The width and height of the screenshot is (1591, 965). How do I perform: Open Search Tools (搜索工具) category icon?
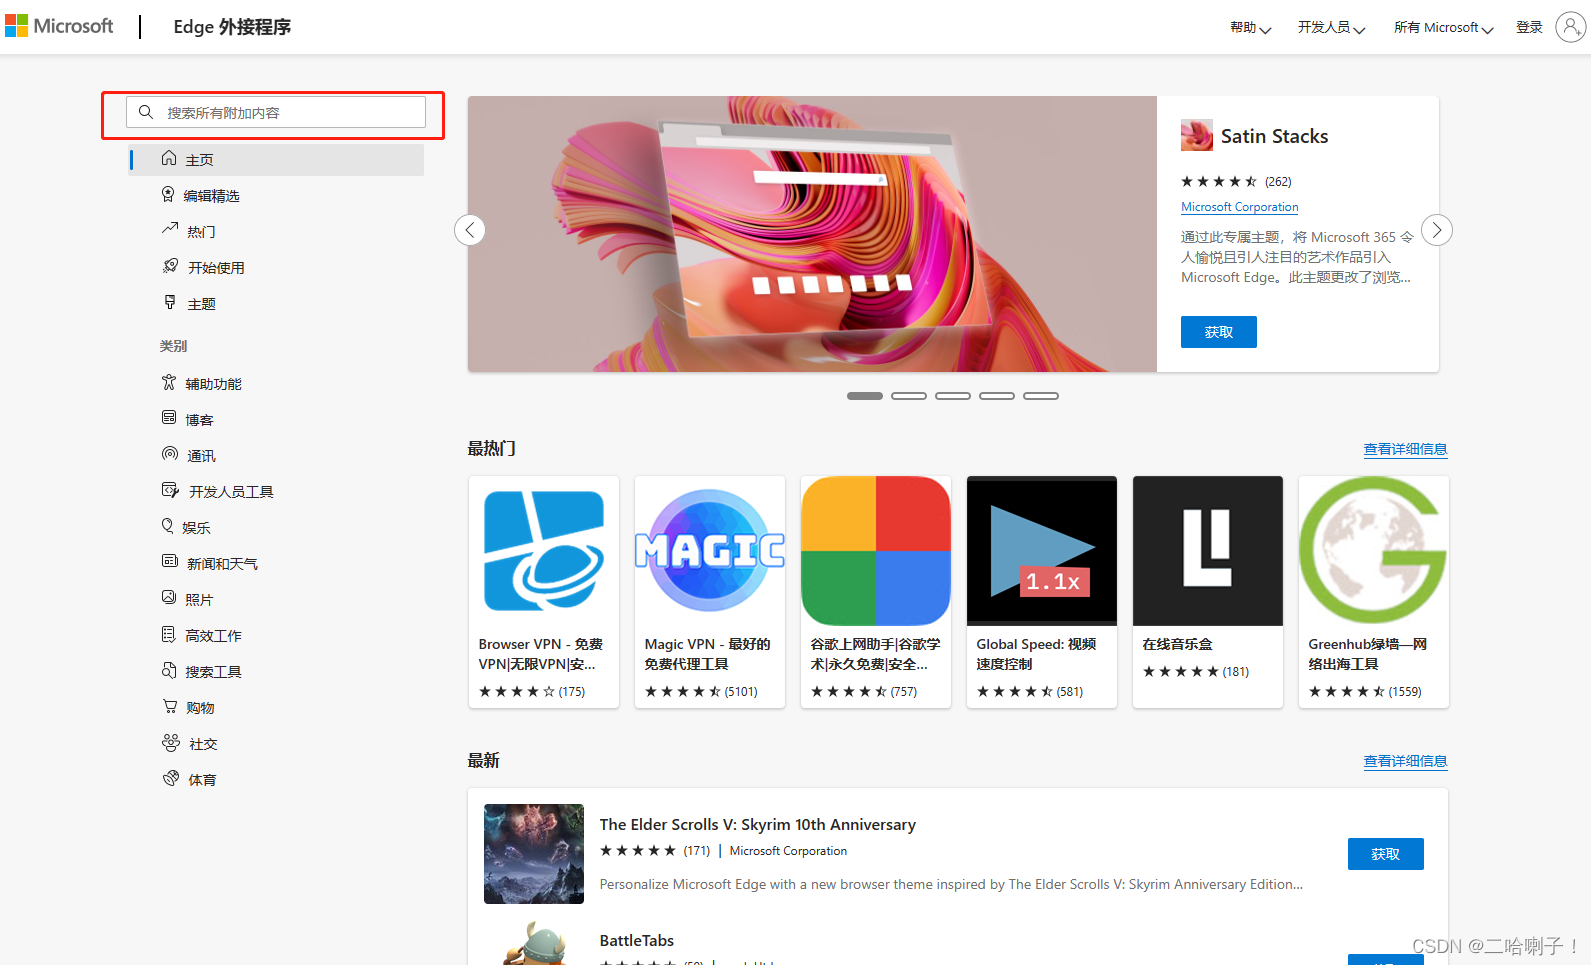[169, 670]
